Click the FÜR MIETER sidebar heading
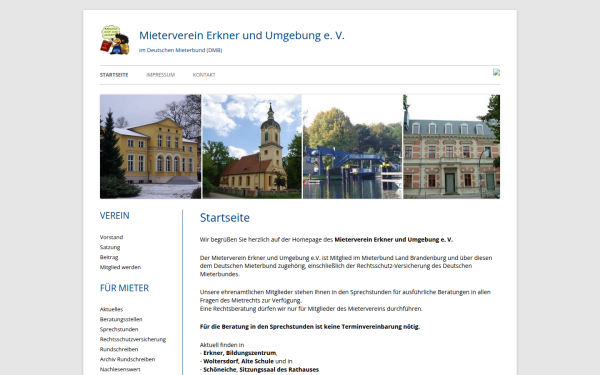The width and height of the screenshot is (600, 375). 124,288
